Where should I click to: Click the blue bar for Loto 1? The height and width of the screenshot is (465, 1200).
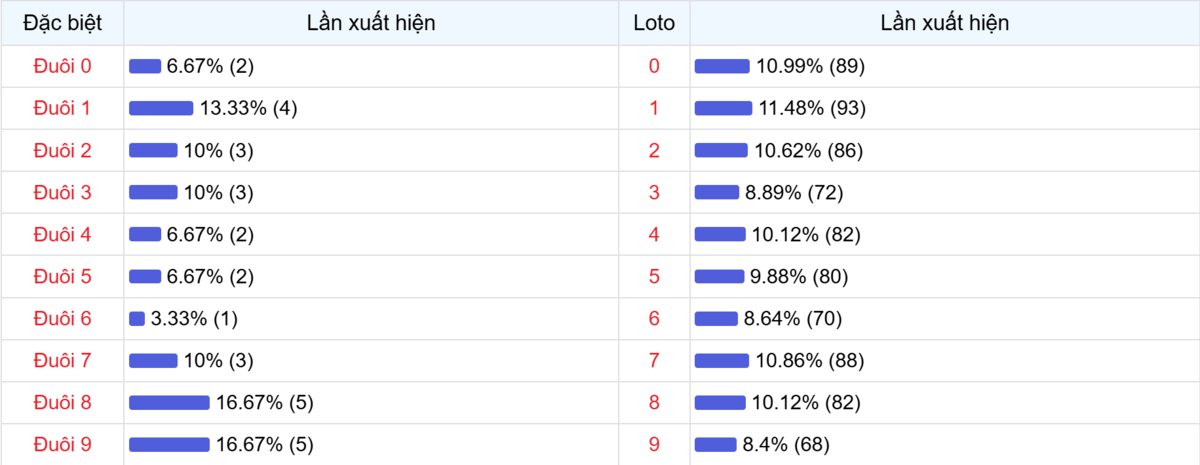[x=723, y=108]
